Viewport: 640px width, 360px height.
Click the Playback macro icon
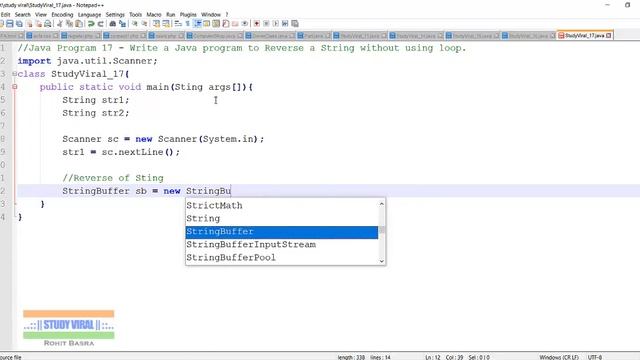click(276, 24)
